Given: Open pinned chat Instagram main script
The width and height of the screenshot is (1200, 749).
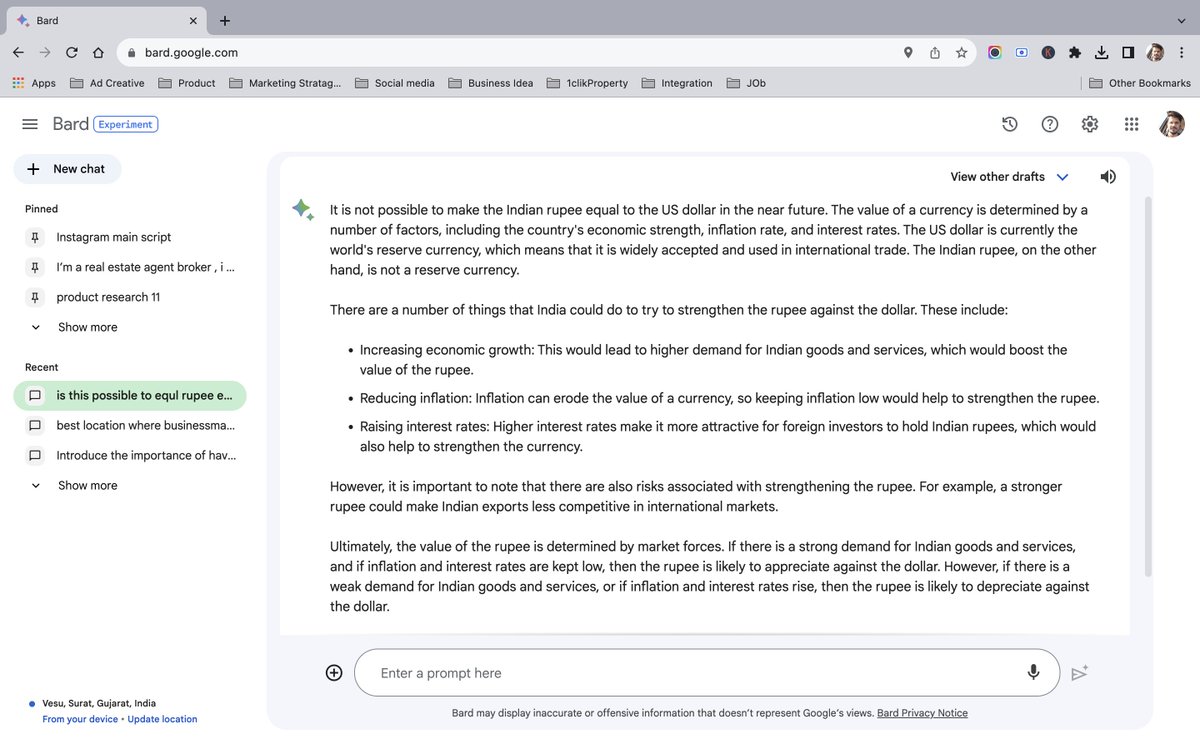Looking at the screenshot, I should click(x=130, y=237).
